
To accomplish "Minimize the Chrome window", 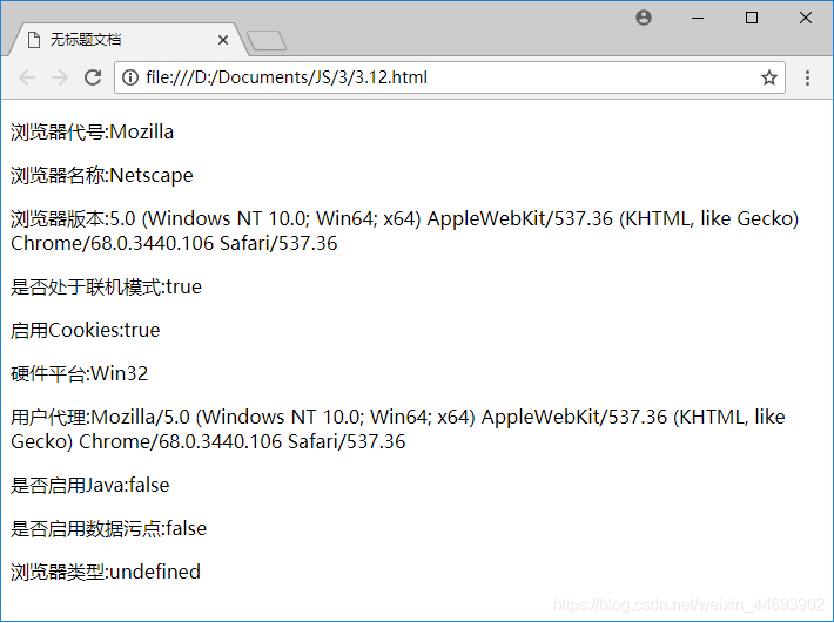I will click(x=698, y=18).
